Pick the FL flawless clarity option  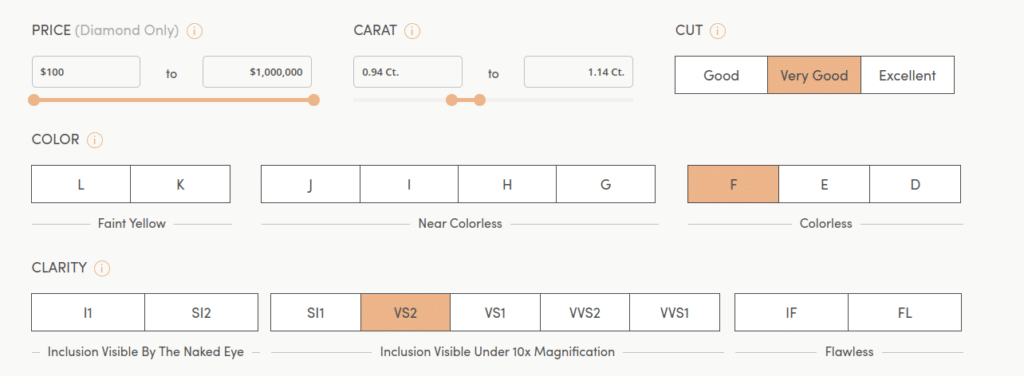tap(904, 313)
